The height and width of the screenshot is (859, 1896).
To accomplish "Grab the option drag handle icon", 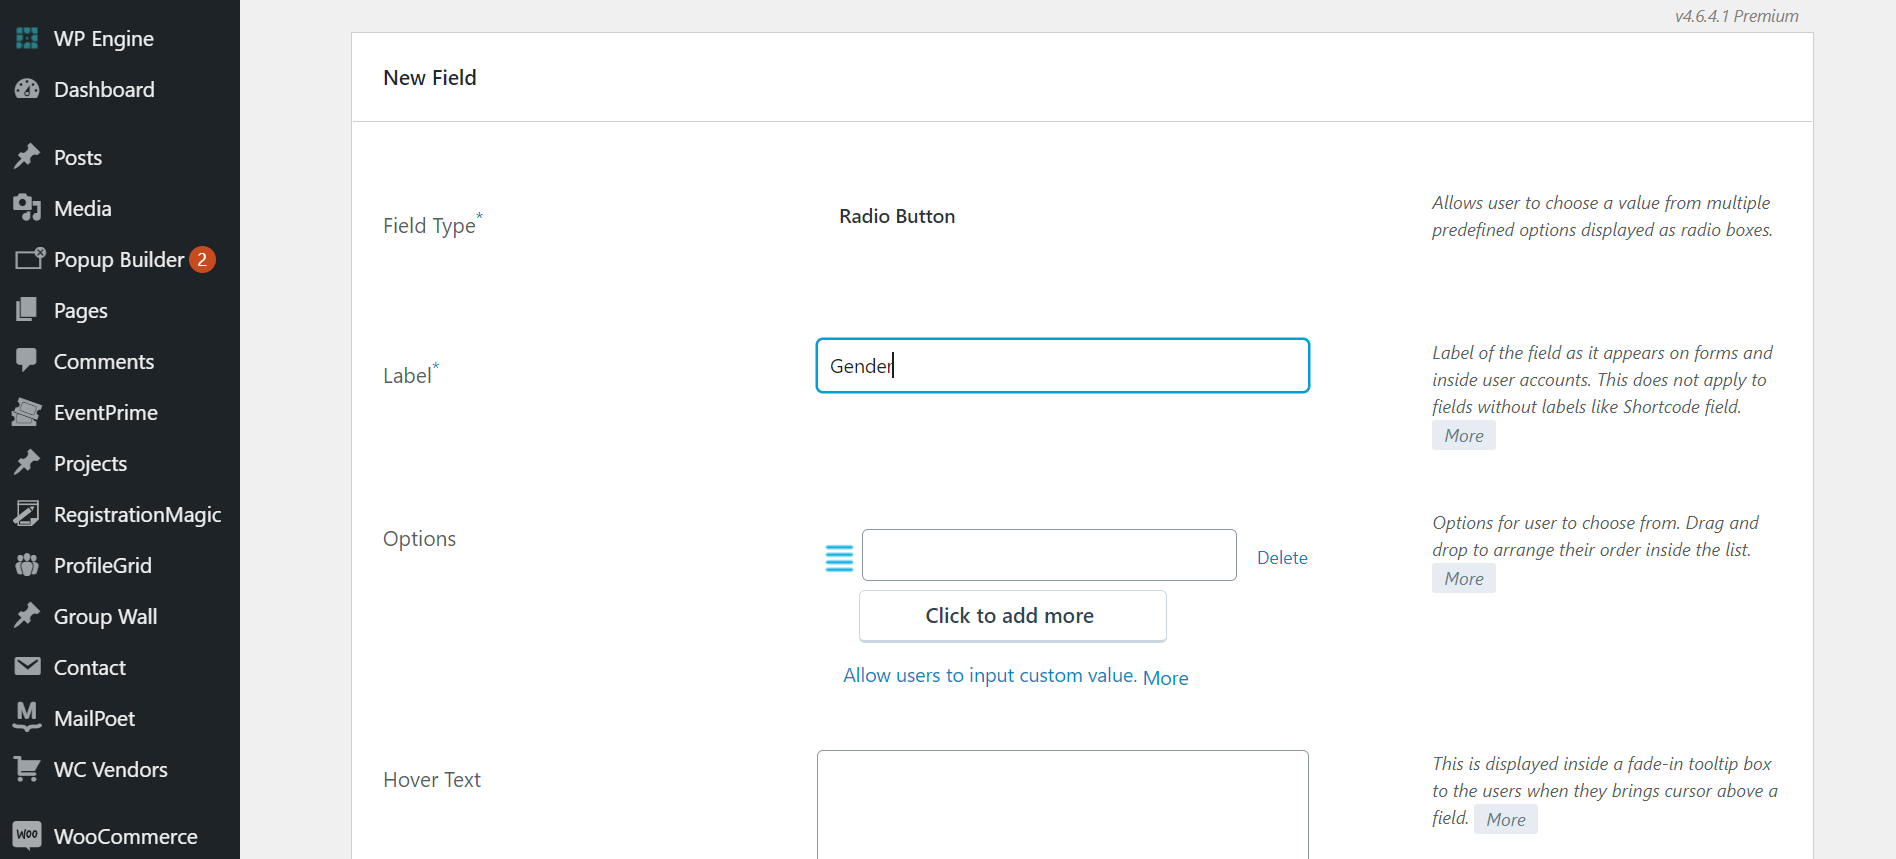I will pyautogui.click(x=839, y=558).
